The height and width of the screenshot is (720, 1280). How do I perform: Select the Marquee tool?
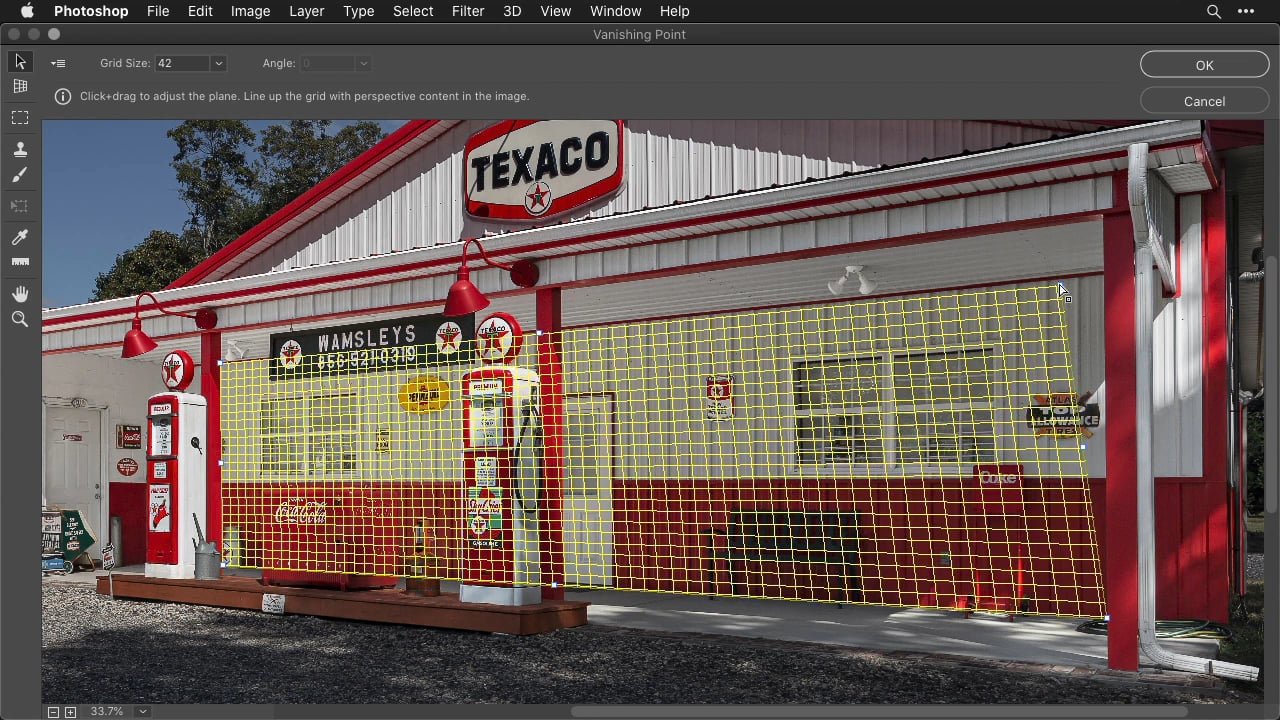tap(20, 118)
